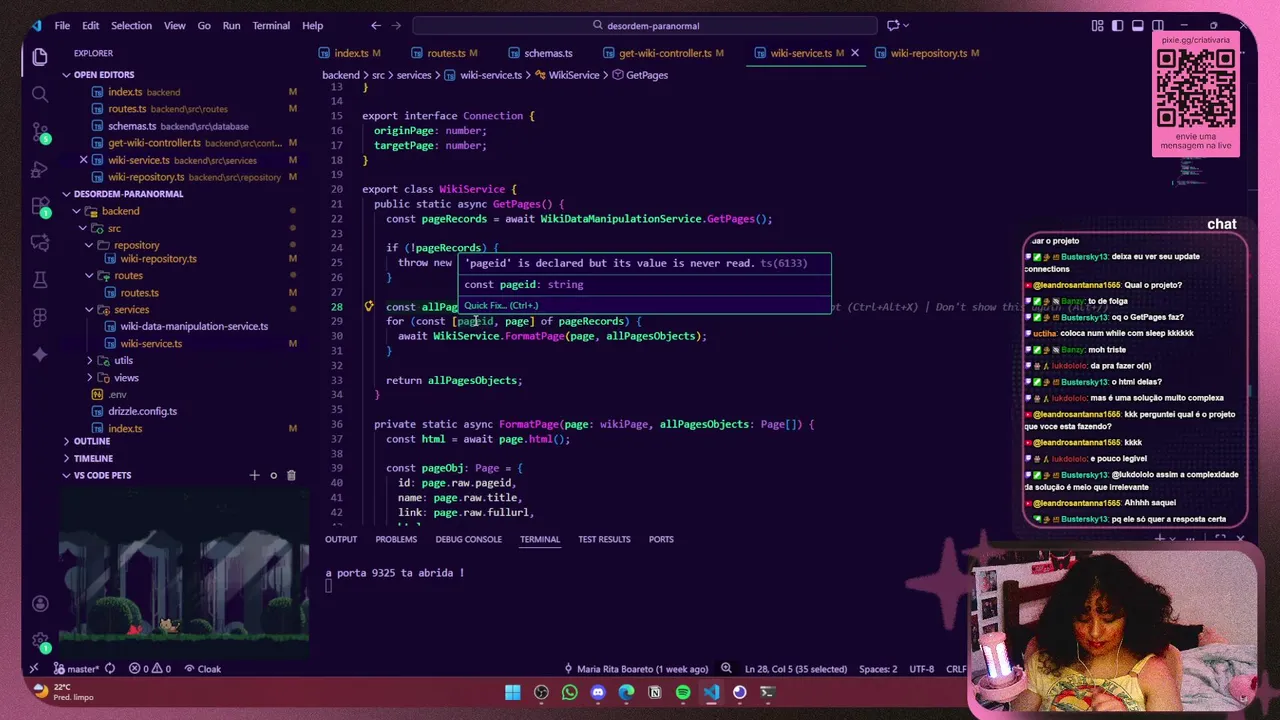
Task: Go forward with the navigation arrow
Action: 398,25
